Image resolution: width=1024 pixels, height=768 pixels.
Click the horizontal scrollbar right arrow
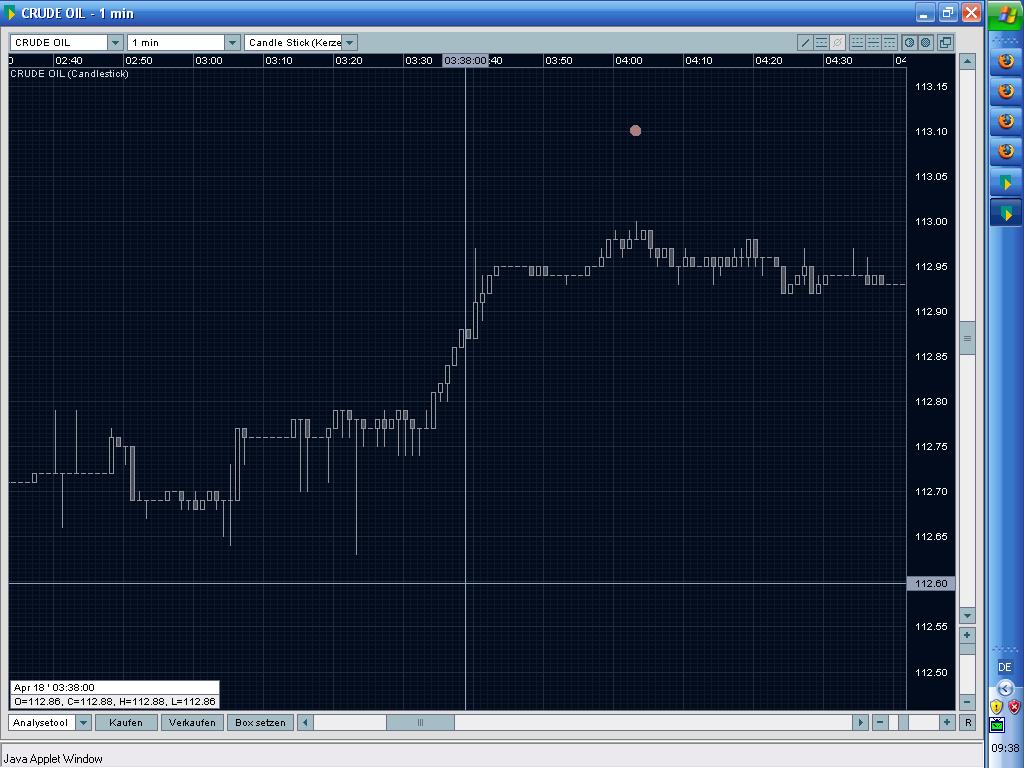(860, 722)
